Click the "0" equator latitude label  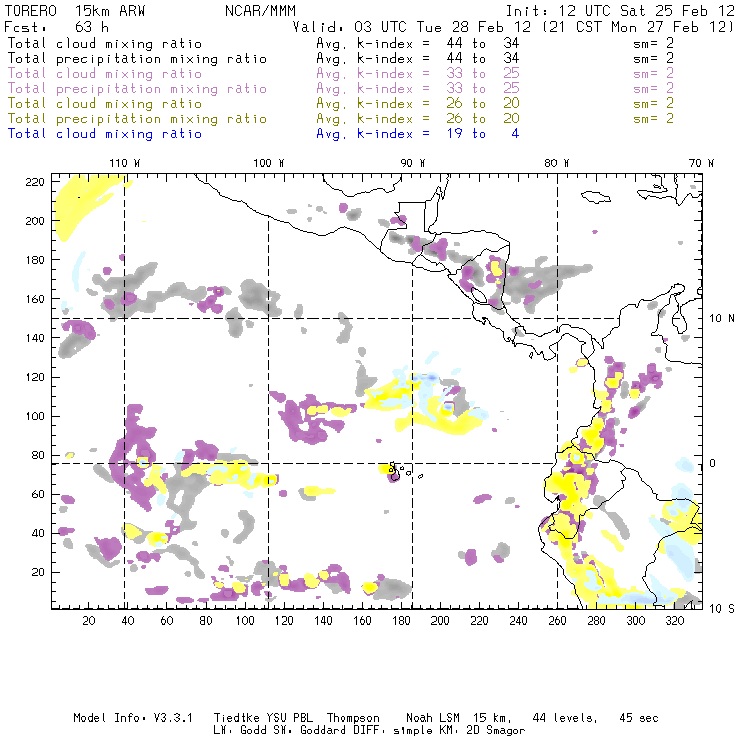click(713, 463)
